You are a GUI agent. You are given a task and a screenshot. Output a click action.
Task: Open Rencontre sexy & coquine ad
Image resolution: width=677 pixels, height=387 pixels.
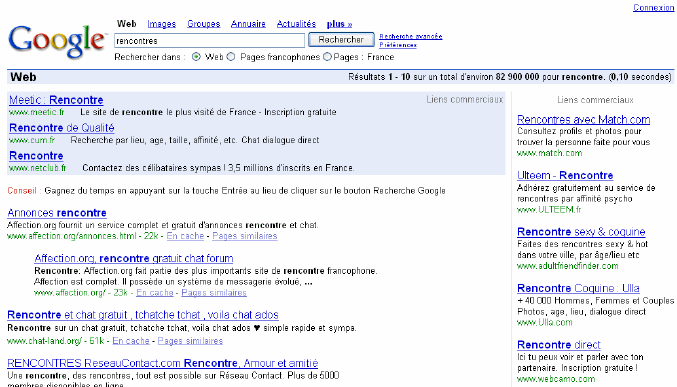581,232
